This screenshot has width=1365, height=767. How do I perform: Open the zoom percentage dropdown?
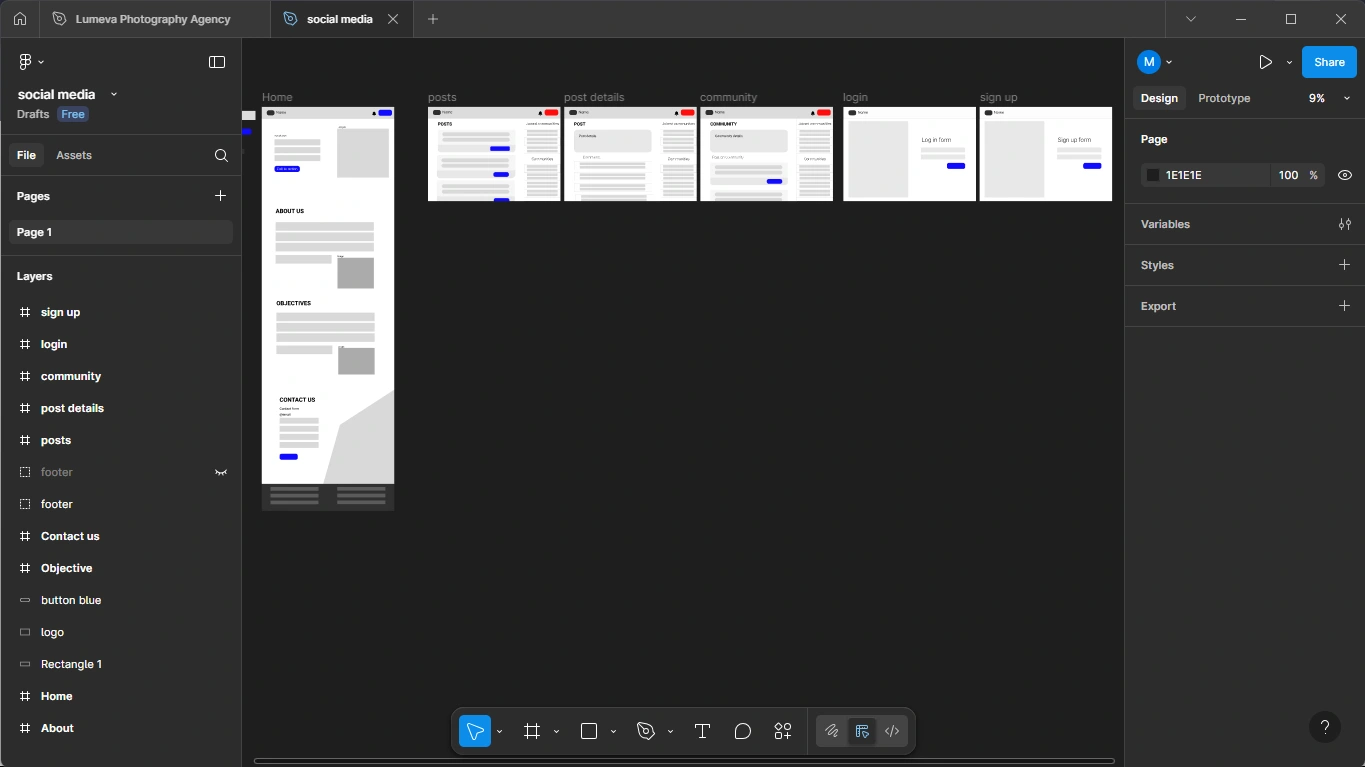point(1347,98)
